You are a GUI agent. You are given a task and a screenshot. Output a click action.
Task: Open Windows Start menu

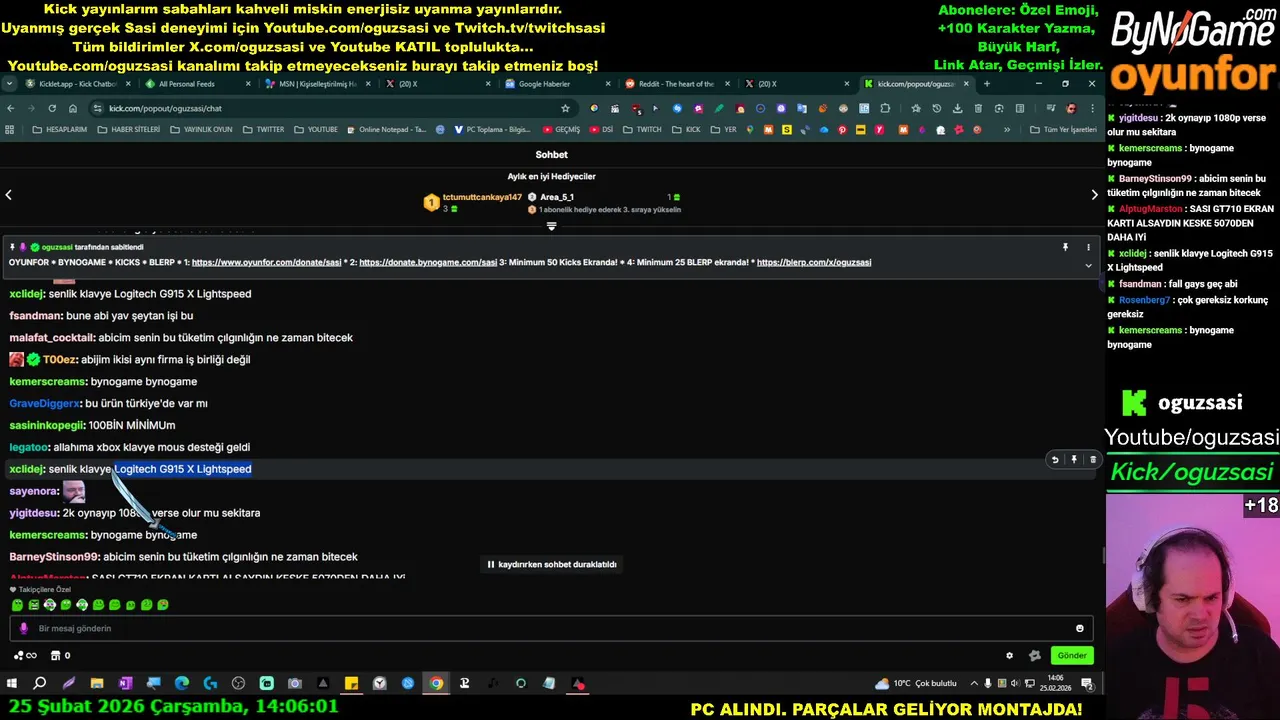12,684
